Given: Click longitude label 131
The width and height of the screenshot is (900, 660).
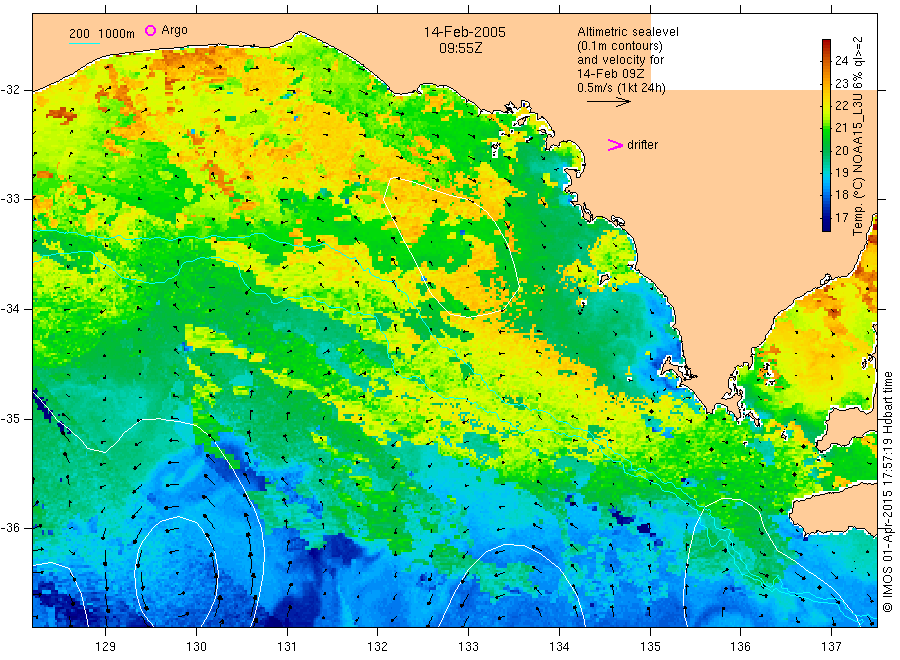Looking at the screenshot, I should click(x=287, y=647).
